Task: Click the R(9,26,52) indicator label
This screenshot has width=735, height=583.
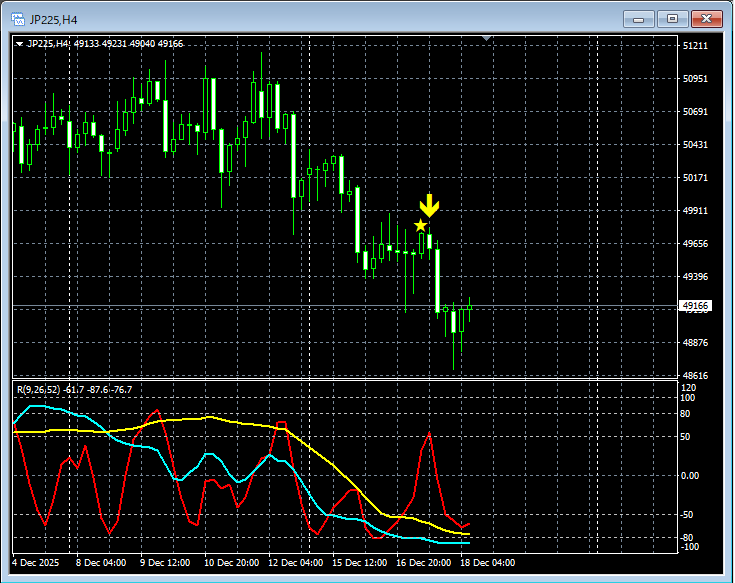Action: [40, 389]
